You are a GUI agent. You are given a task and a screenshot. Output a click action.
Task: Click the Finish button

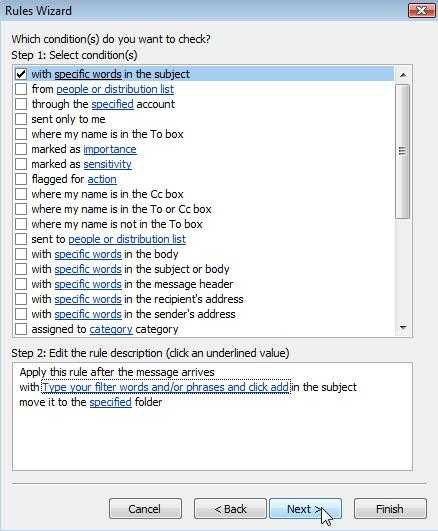(390, 509)
